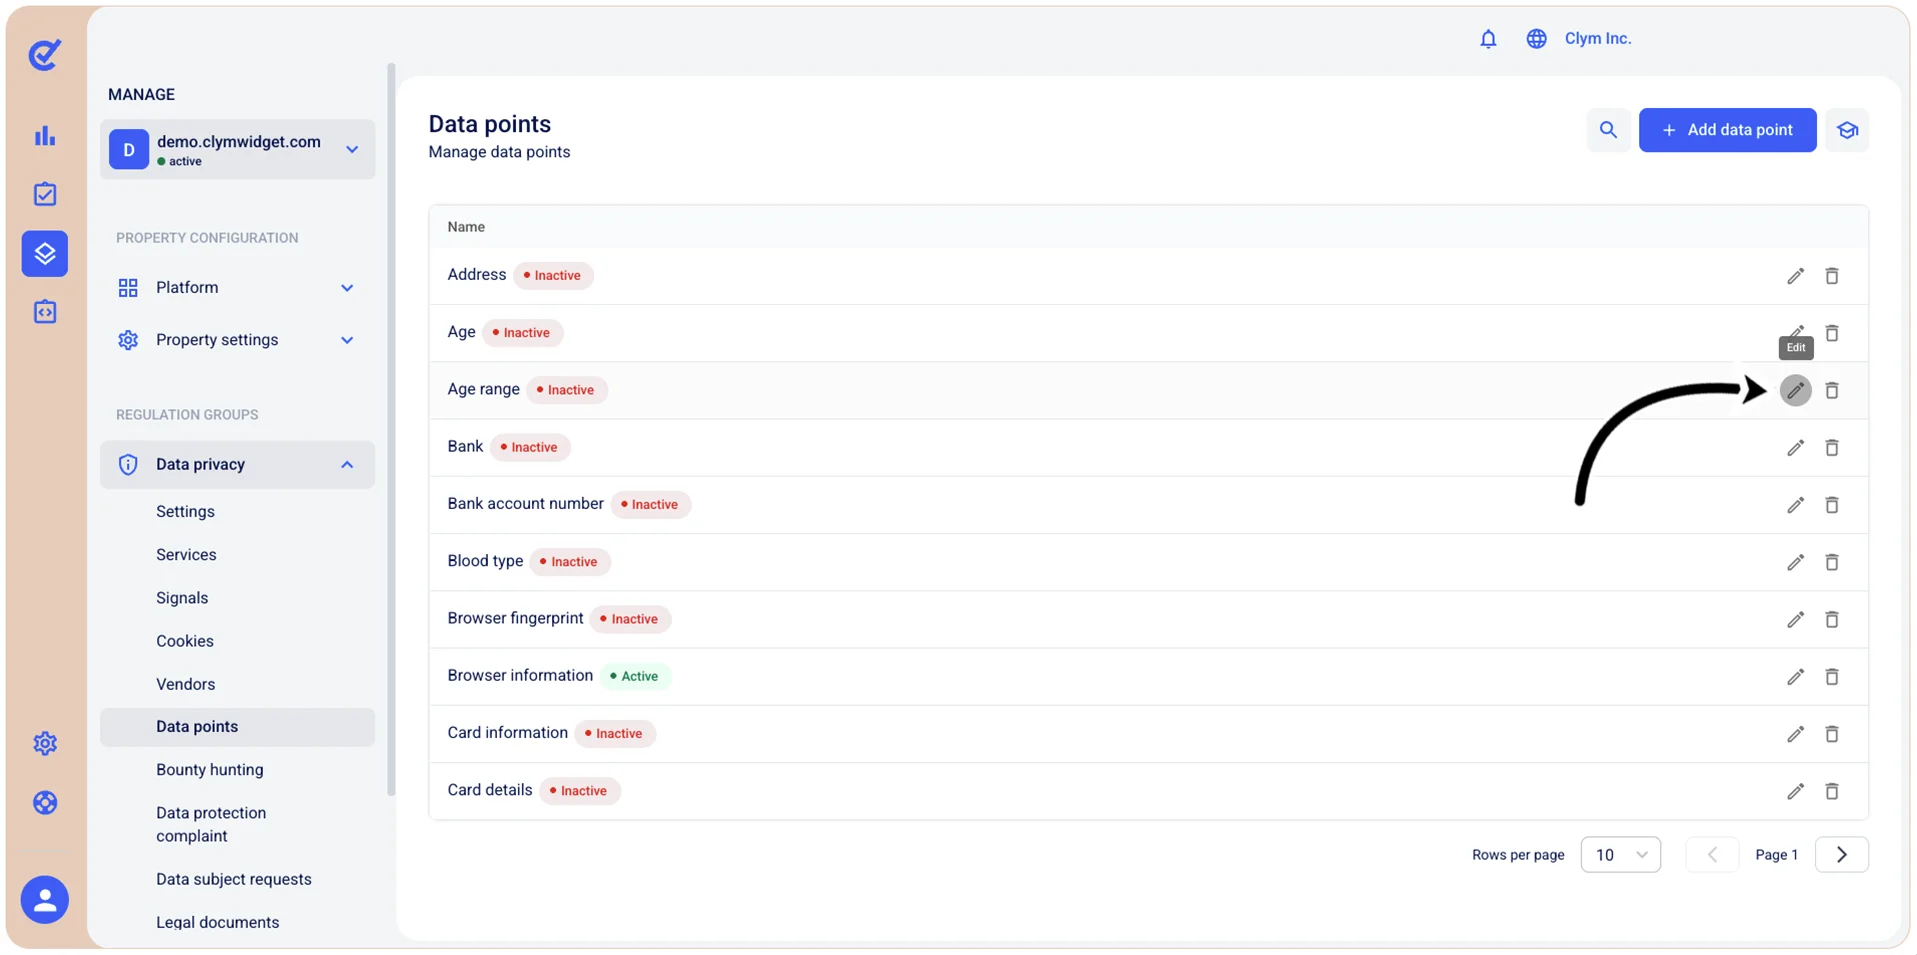The width and height of the screenshot is (1917, 955).
Task: Click the graduation cap learning icon
Action: [1847, 130]
